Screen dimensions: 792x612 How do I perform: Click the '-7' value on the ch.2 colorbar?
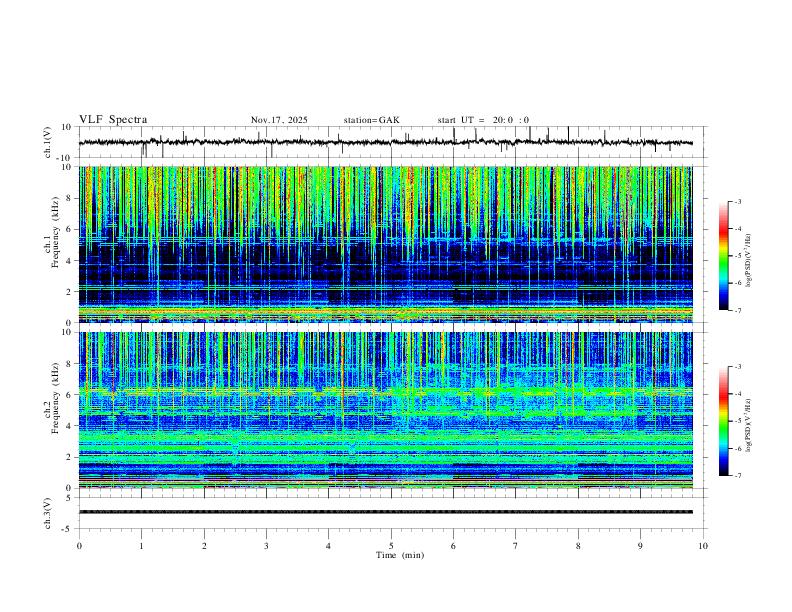[737, 475]
